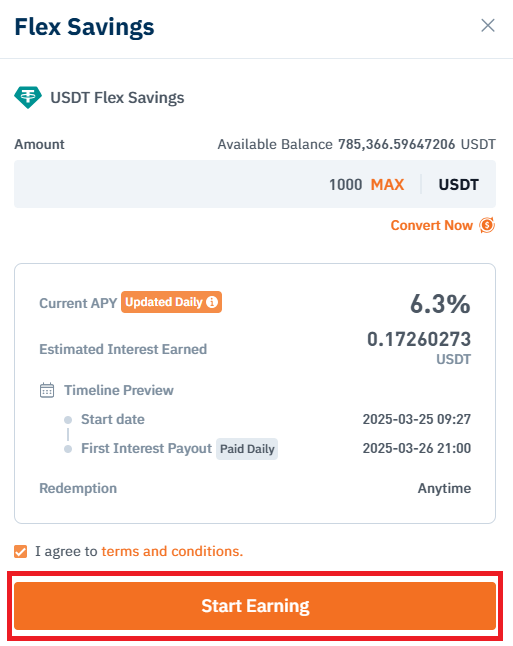Image resolution: width=513 pixels, height=646 pixels.
Task: Click the Start date timeline dot
Action: [68, 420]
